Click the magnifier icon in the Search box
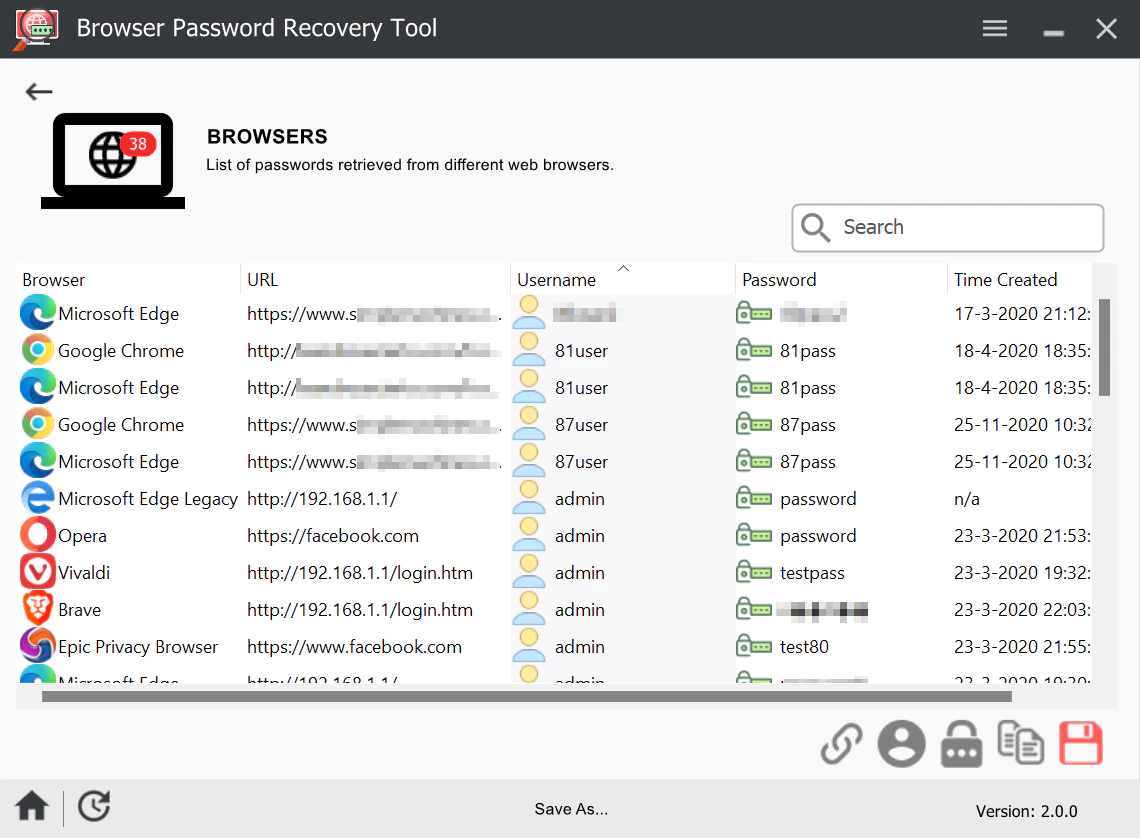 click(815, 227)
